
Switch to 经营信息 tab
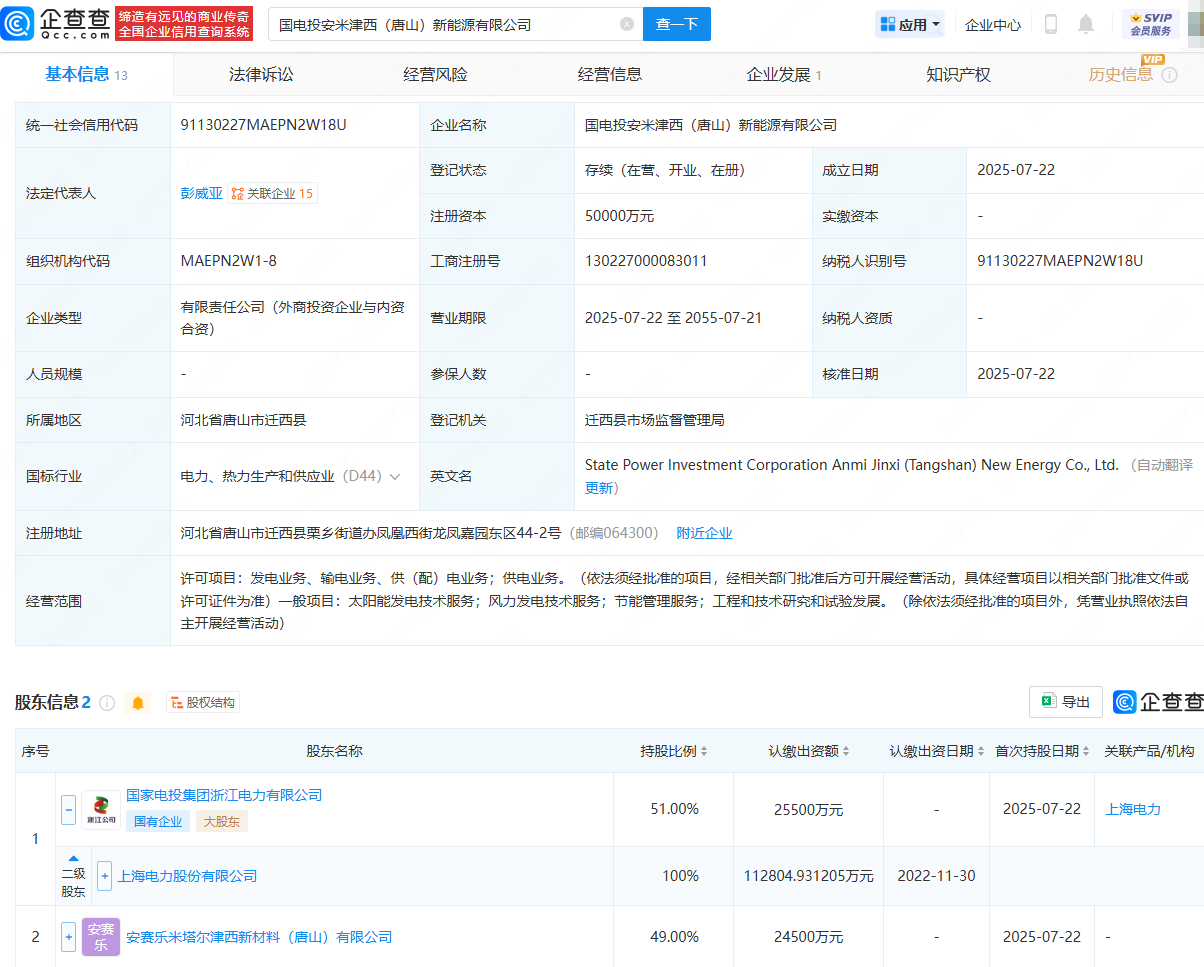point(610,75)
